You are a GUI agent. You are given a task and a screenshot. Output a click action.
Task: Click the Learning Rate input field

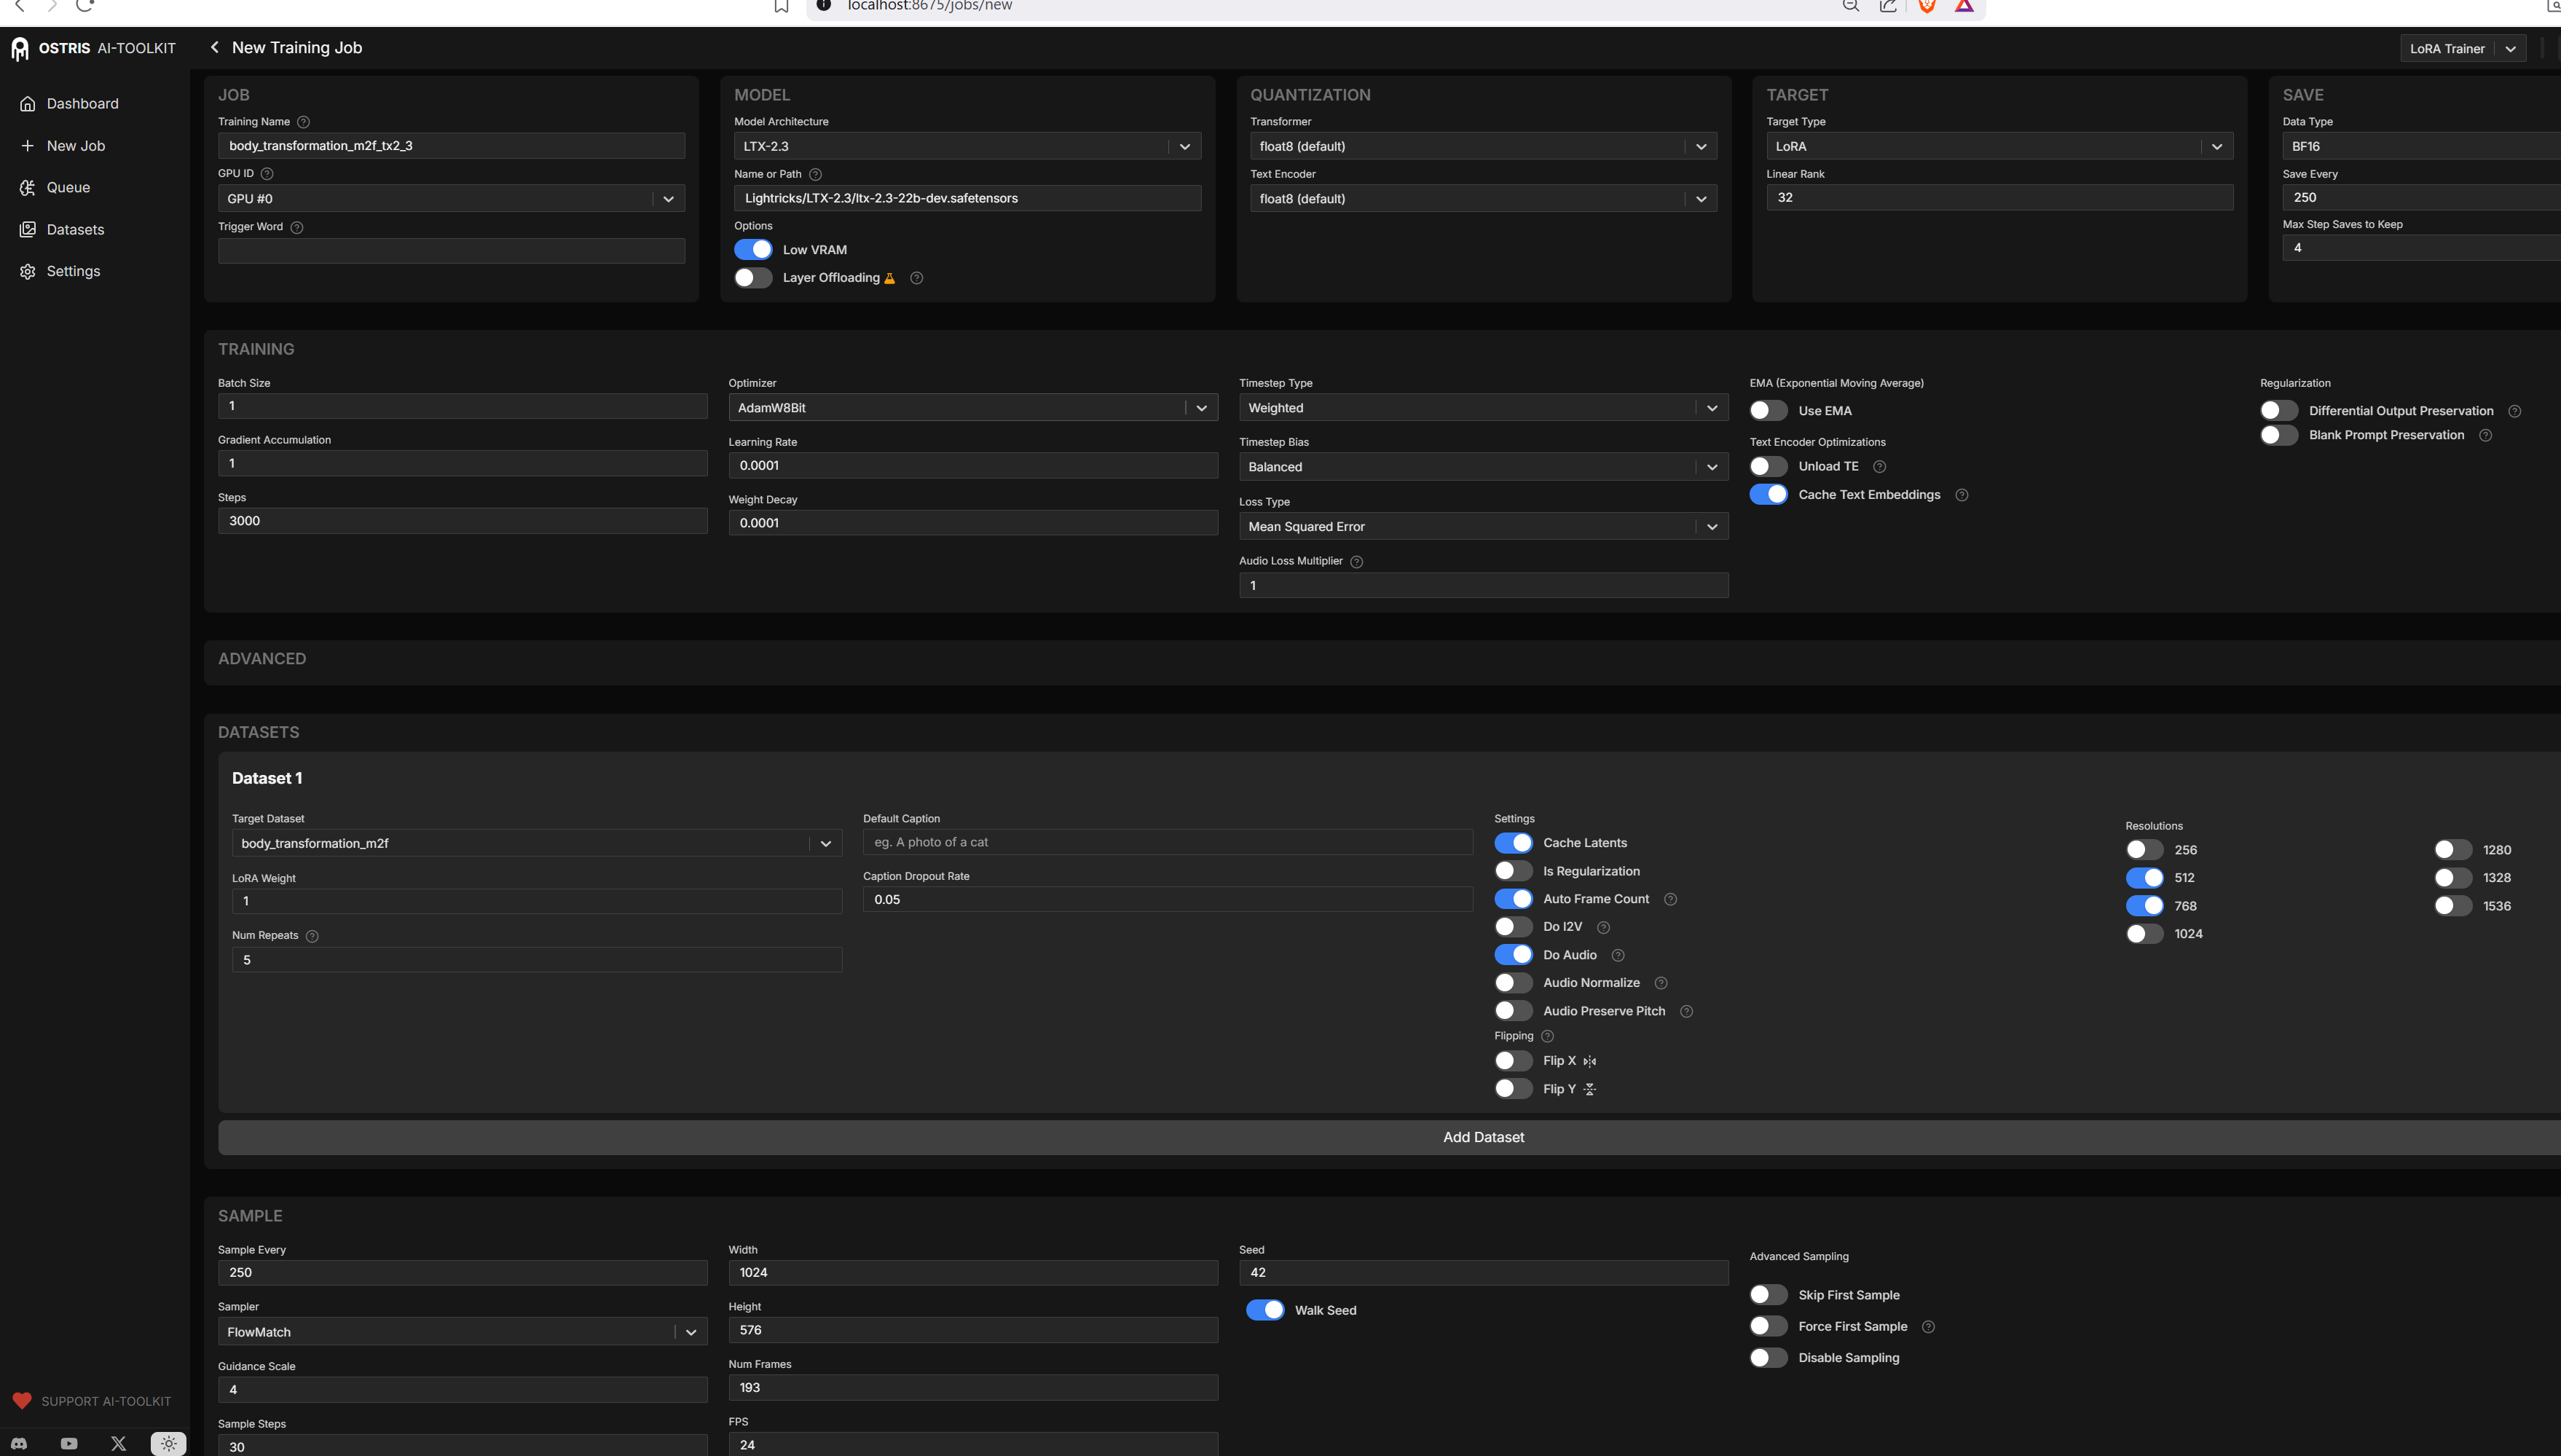pos(972,465)
